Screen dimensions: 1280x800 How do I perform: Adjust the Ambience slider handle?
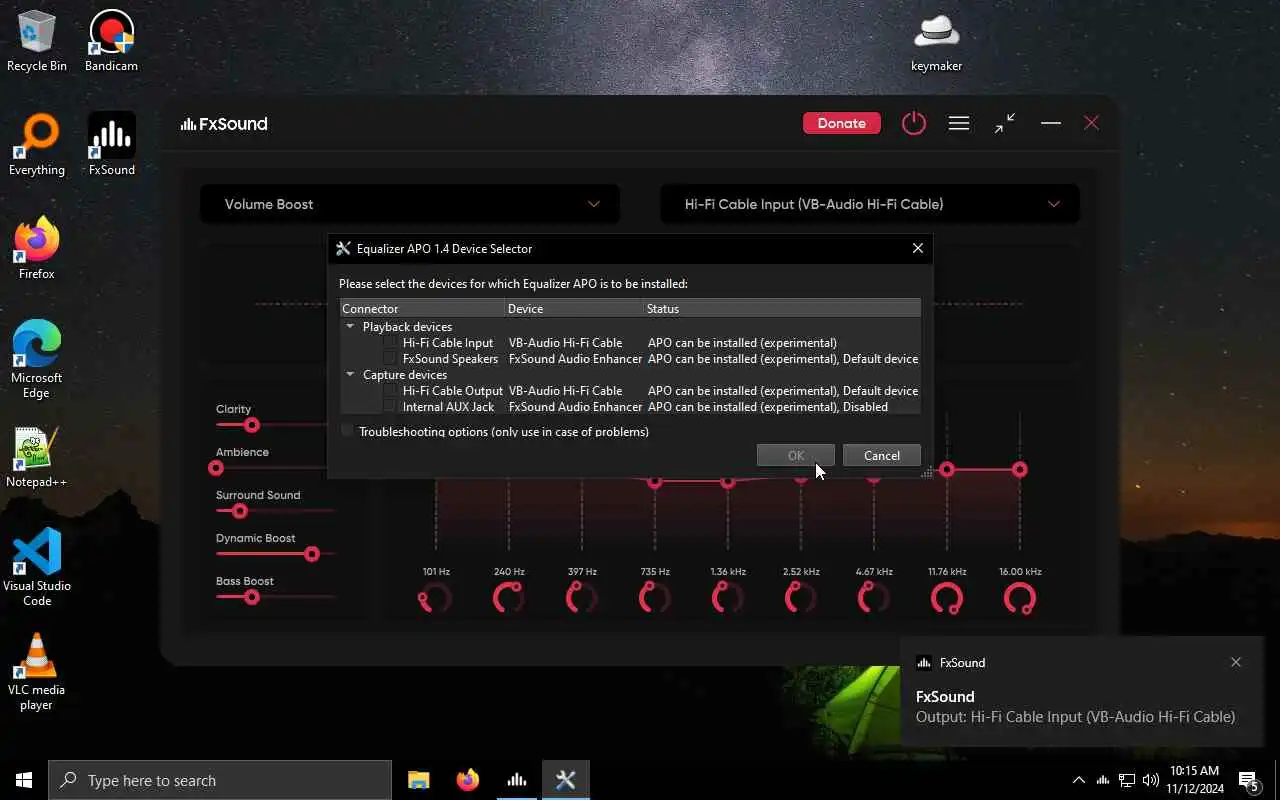click(216, 468)
